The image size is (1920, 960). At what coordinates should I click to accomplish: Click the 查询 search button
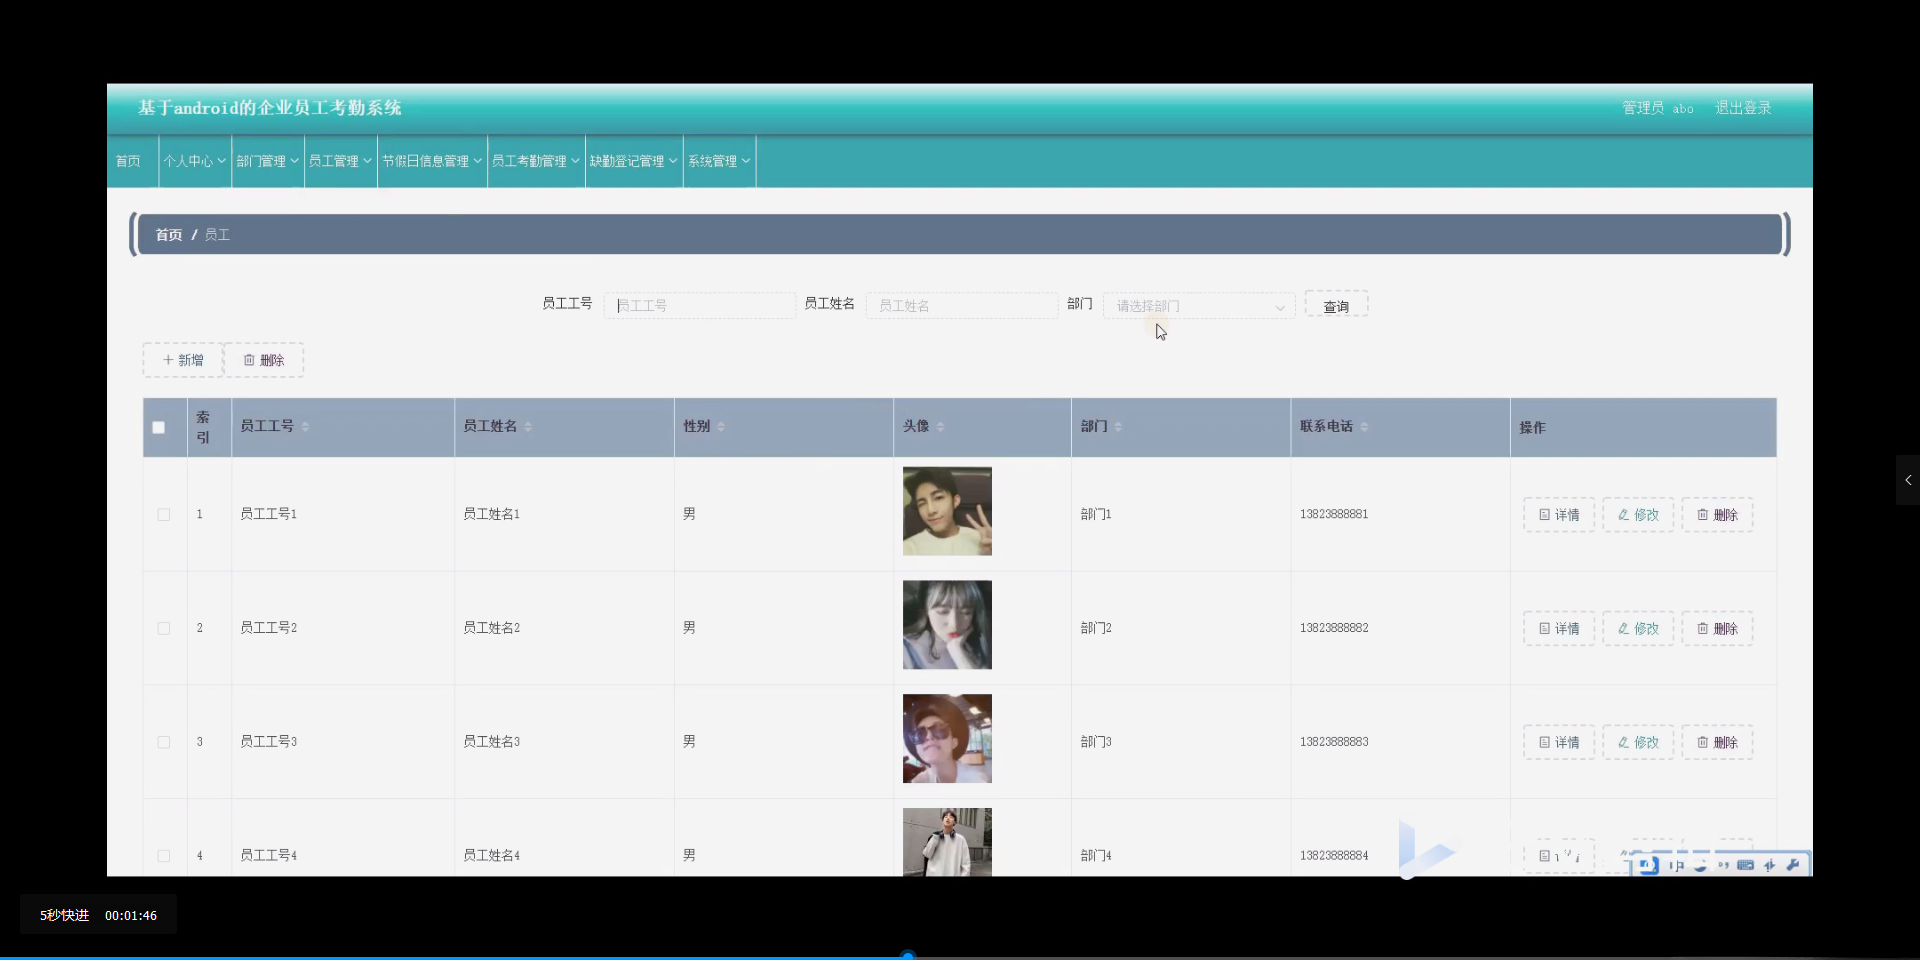[x=1336, y=305]
